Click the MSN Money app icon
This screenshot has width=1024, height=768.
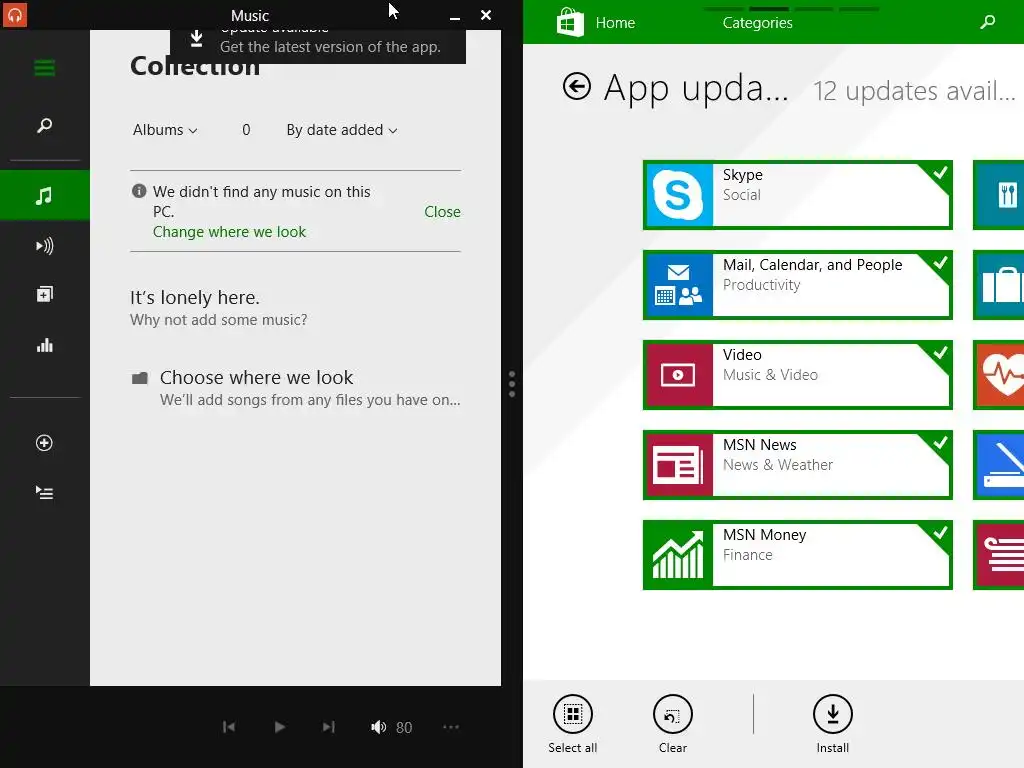click(x=679, y=555)
